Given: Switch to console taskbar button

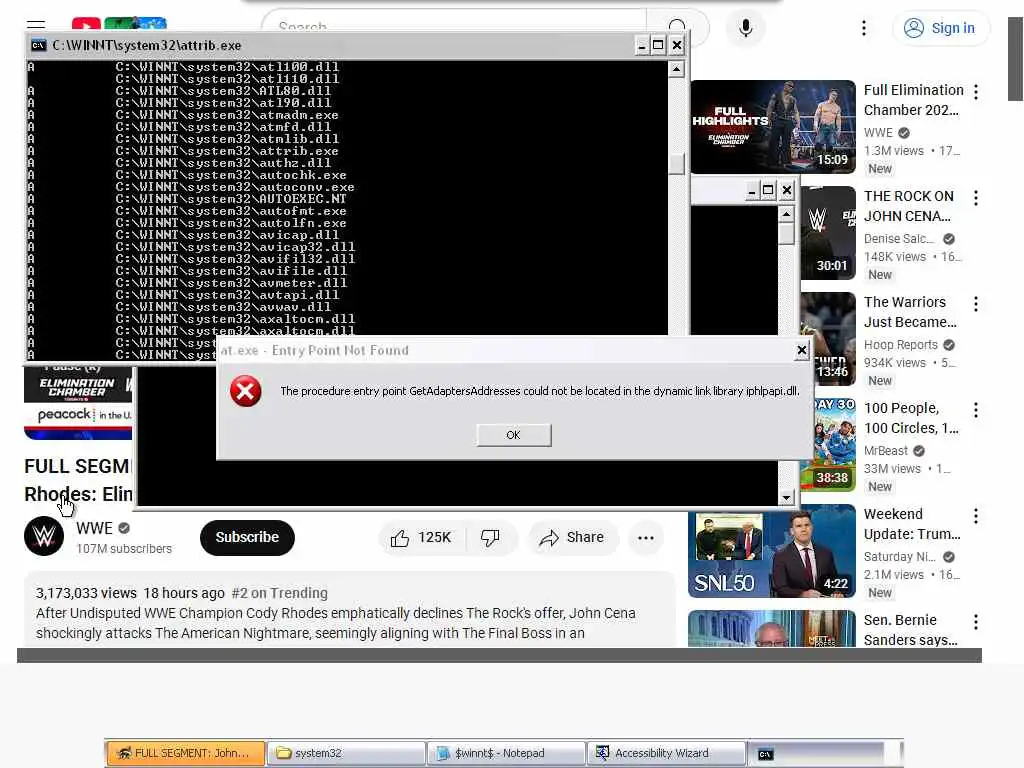Looking at the screenshot, I should click(x=816, y=753).
